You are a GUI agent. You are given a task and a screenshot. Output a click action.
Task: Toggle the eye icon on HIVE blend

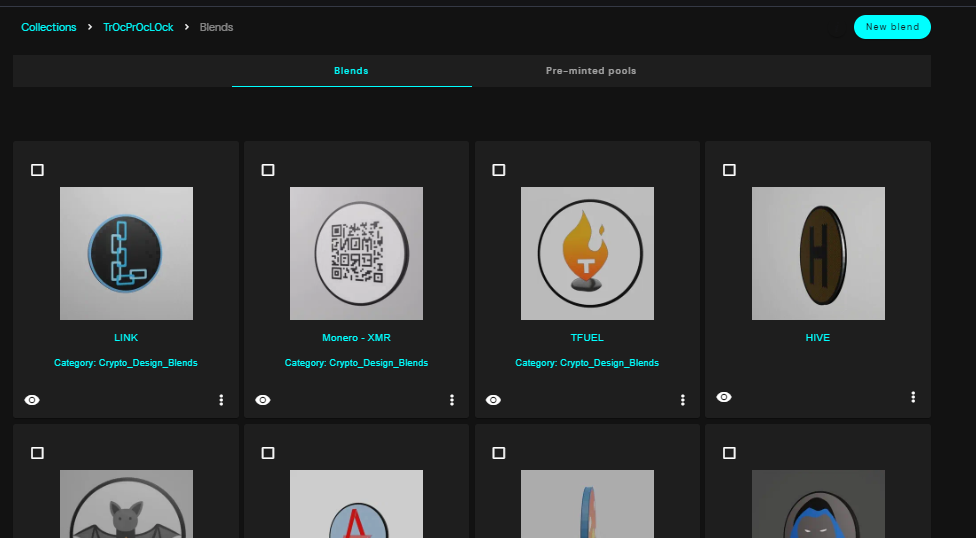coord(724,397)
